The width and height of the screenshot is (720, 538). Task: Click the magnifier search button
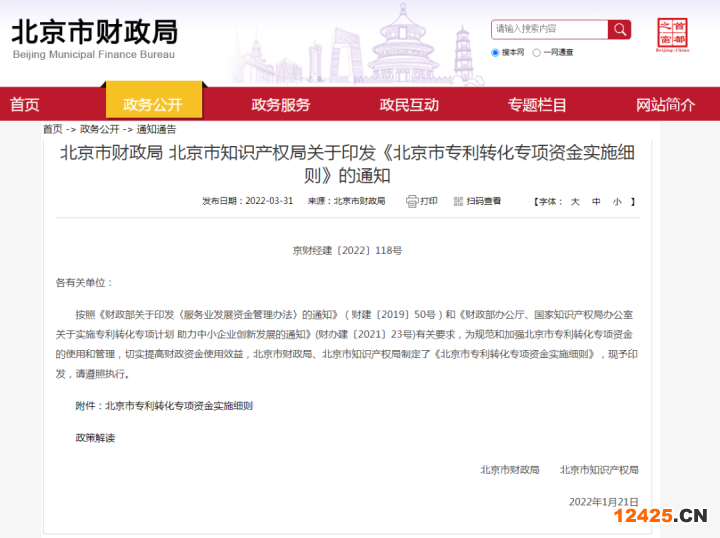point(620,29)
